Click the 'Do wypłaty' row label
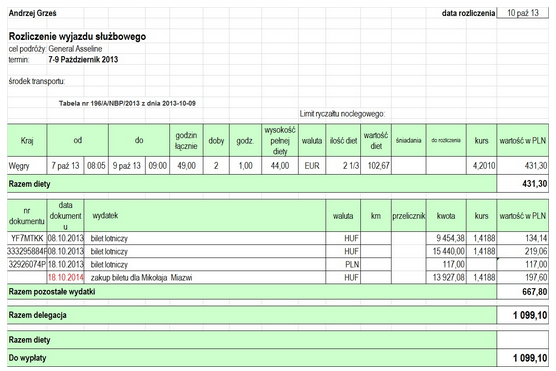The height and width of the screenshot is (371, 556). coord(27,358)
